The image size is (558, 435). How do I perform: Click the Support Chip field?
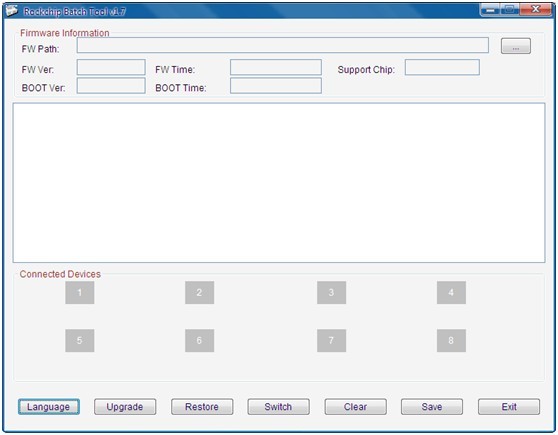pos(442,67)
